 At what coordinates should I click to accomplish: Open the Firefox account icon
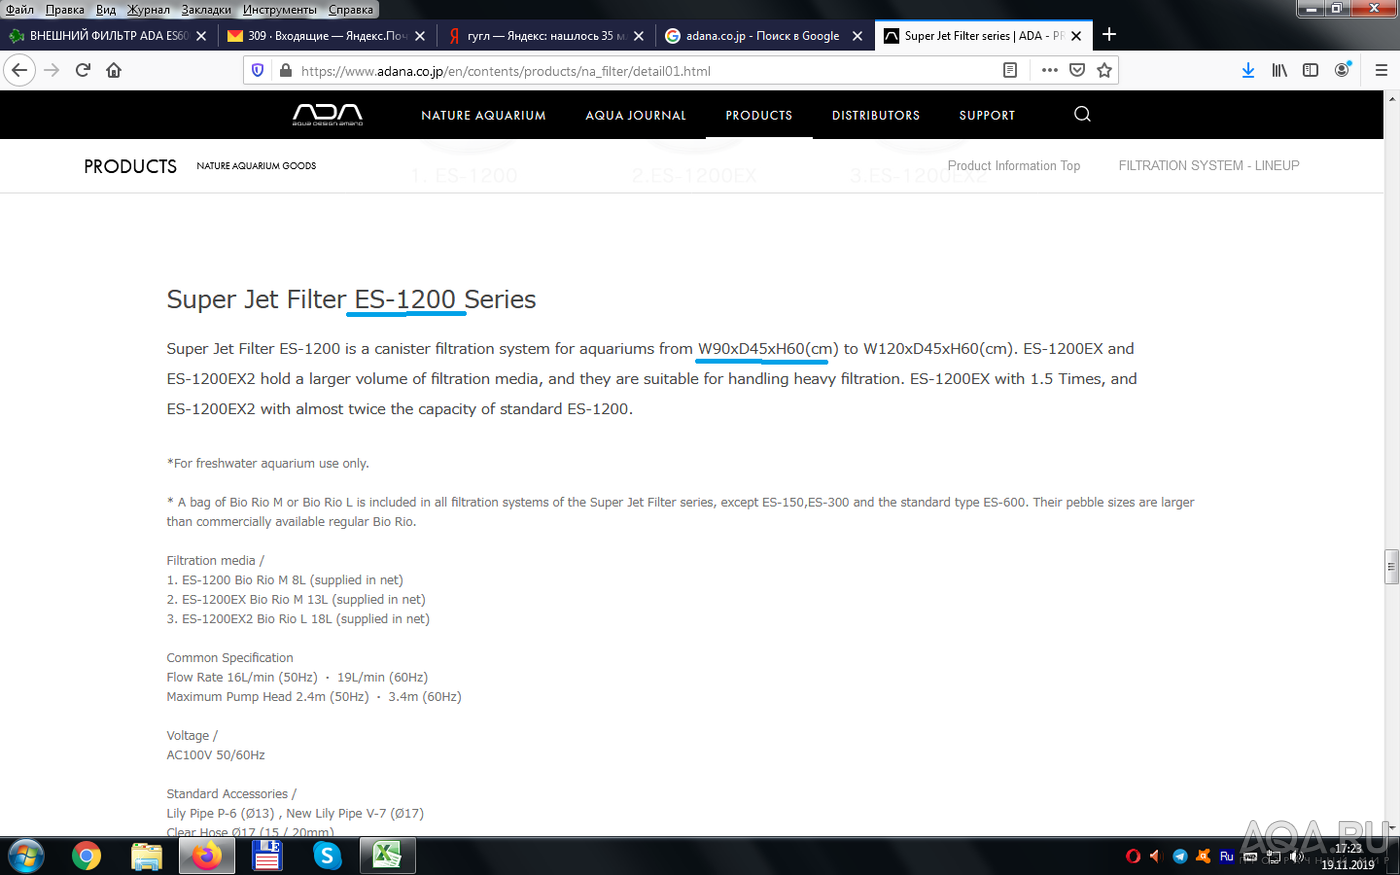pyautogui.click(x=1342, y=70)
